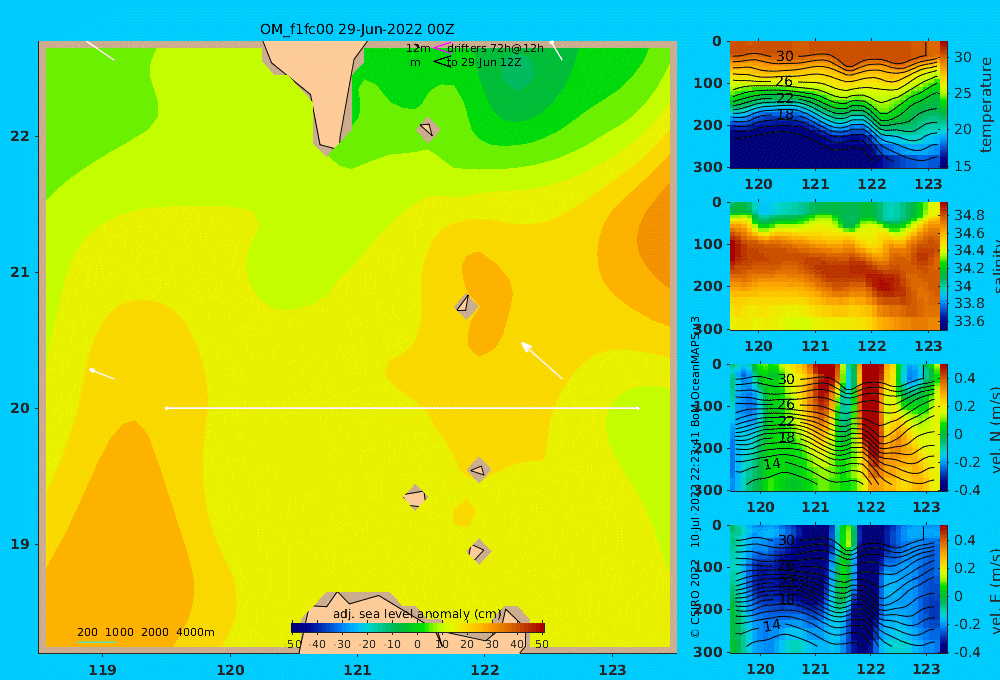Viewport: 1000px width, 680px height.
Task: Click the 15 tick on the temperature colorbar
Action: tap(963, 166)
